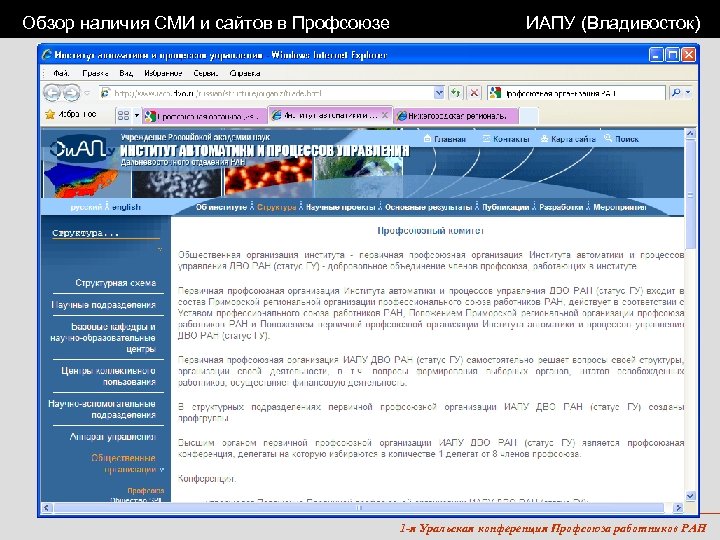
Task: Click the magnifier Search button
Action: pos(676,93)
